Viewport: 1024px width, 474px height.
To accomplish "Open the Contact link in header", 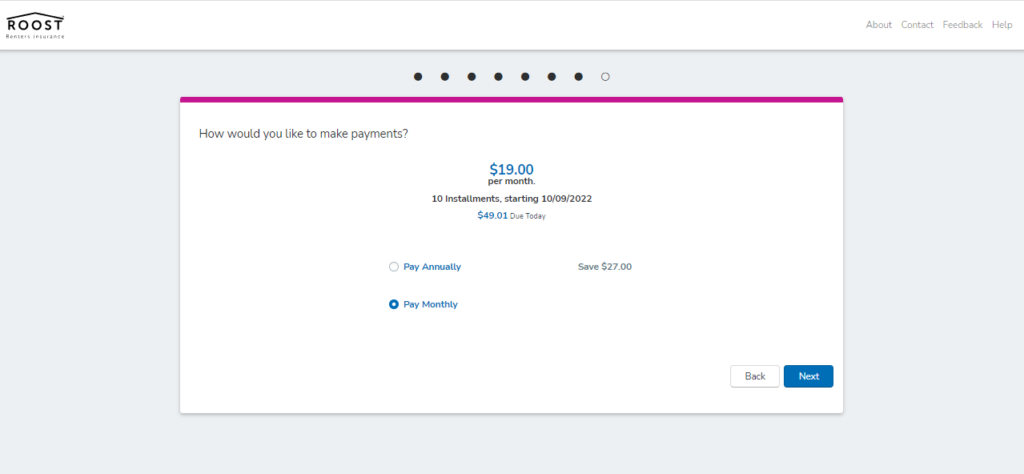I will click(917, 25).
